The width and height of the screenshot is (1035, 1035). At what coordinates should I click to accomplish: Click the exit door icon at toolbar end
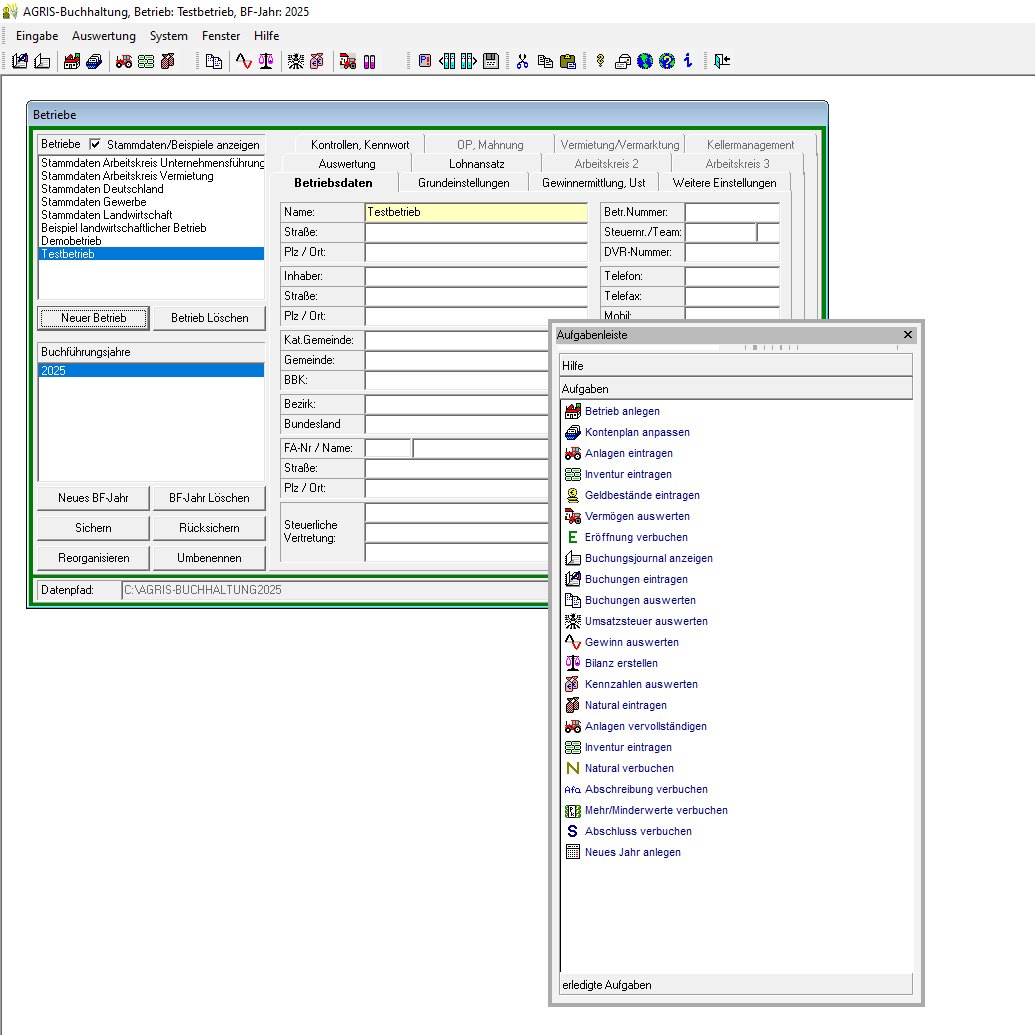[722, 61]
